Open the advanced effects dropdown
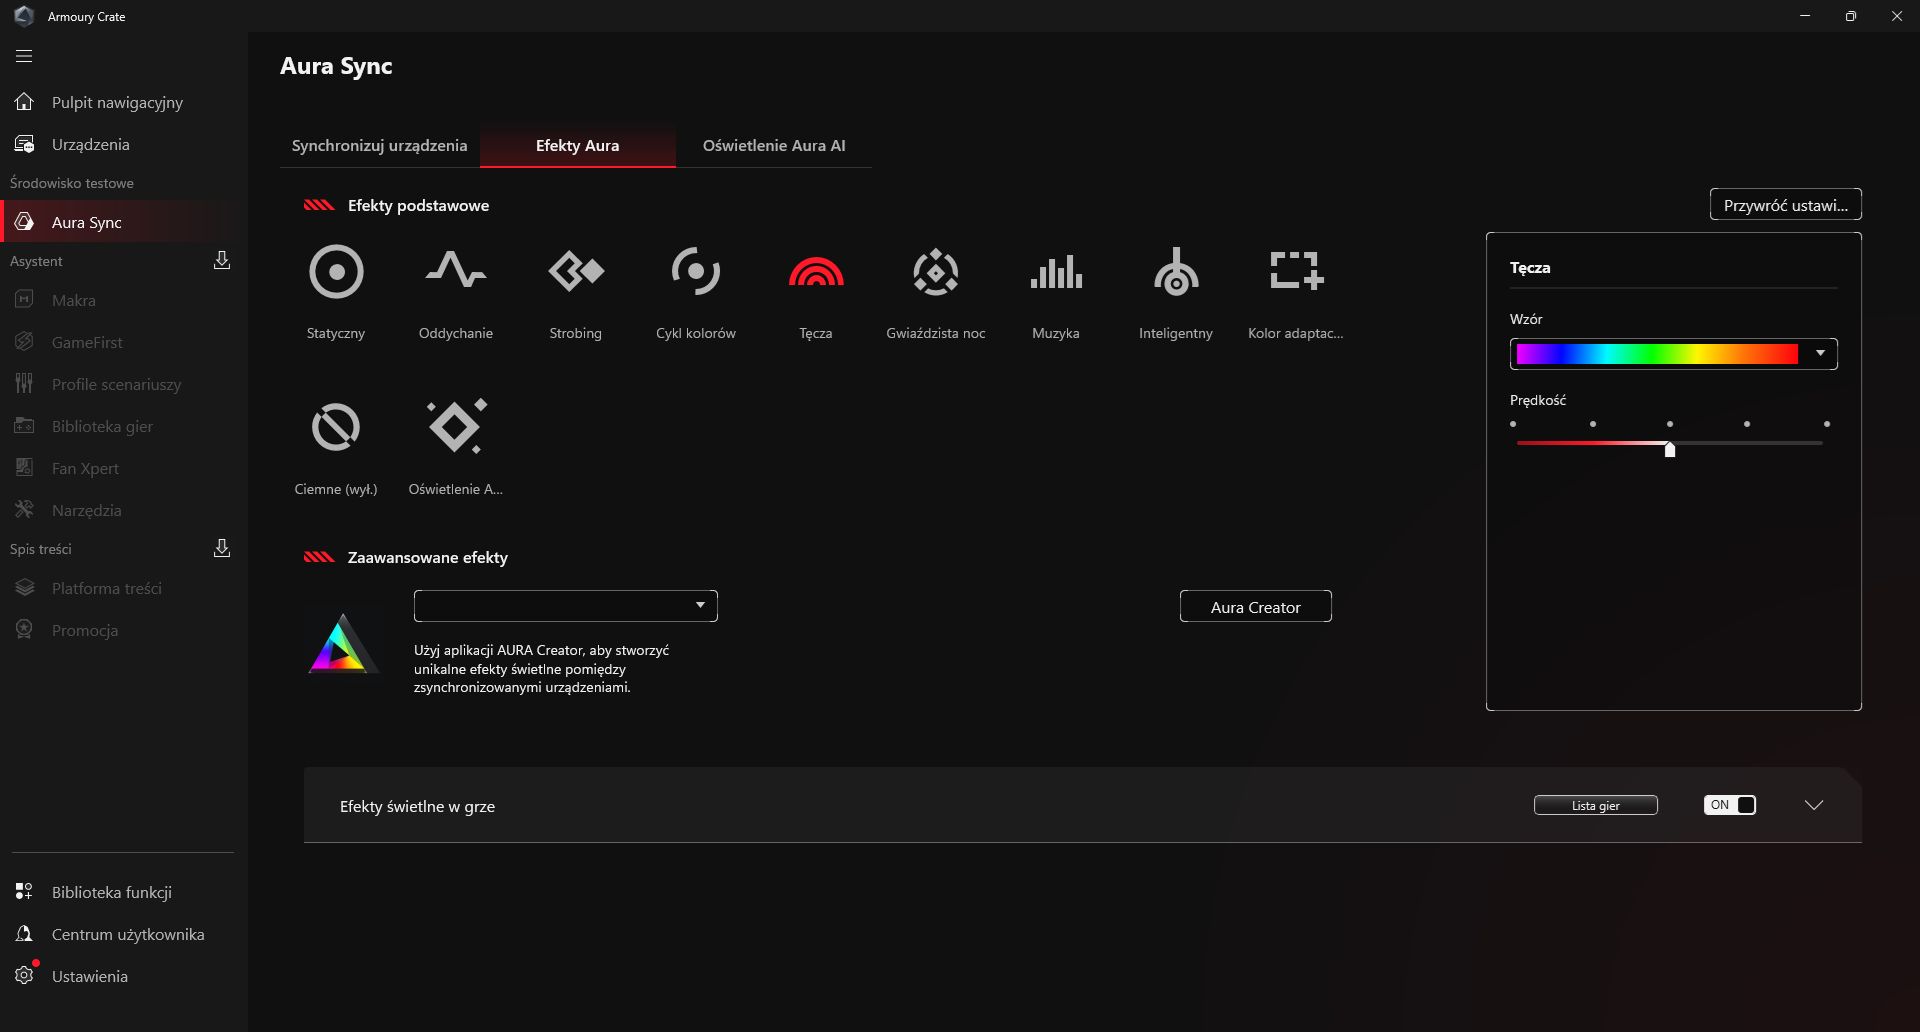The image size is (1920, 1032). (566, 606)
